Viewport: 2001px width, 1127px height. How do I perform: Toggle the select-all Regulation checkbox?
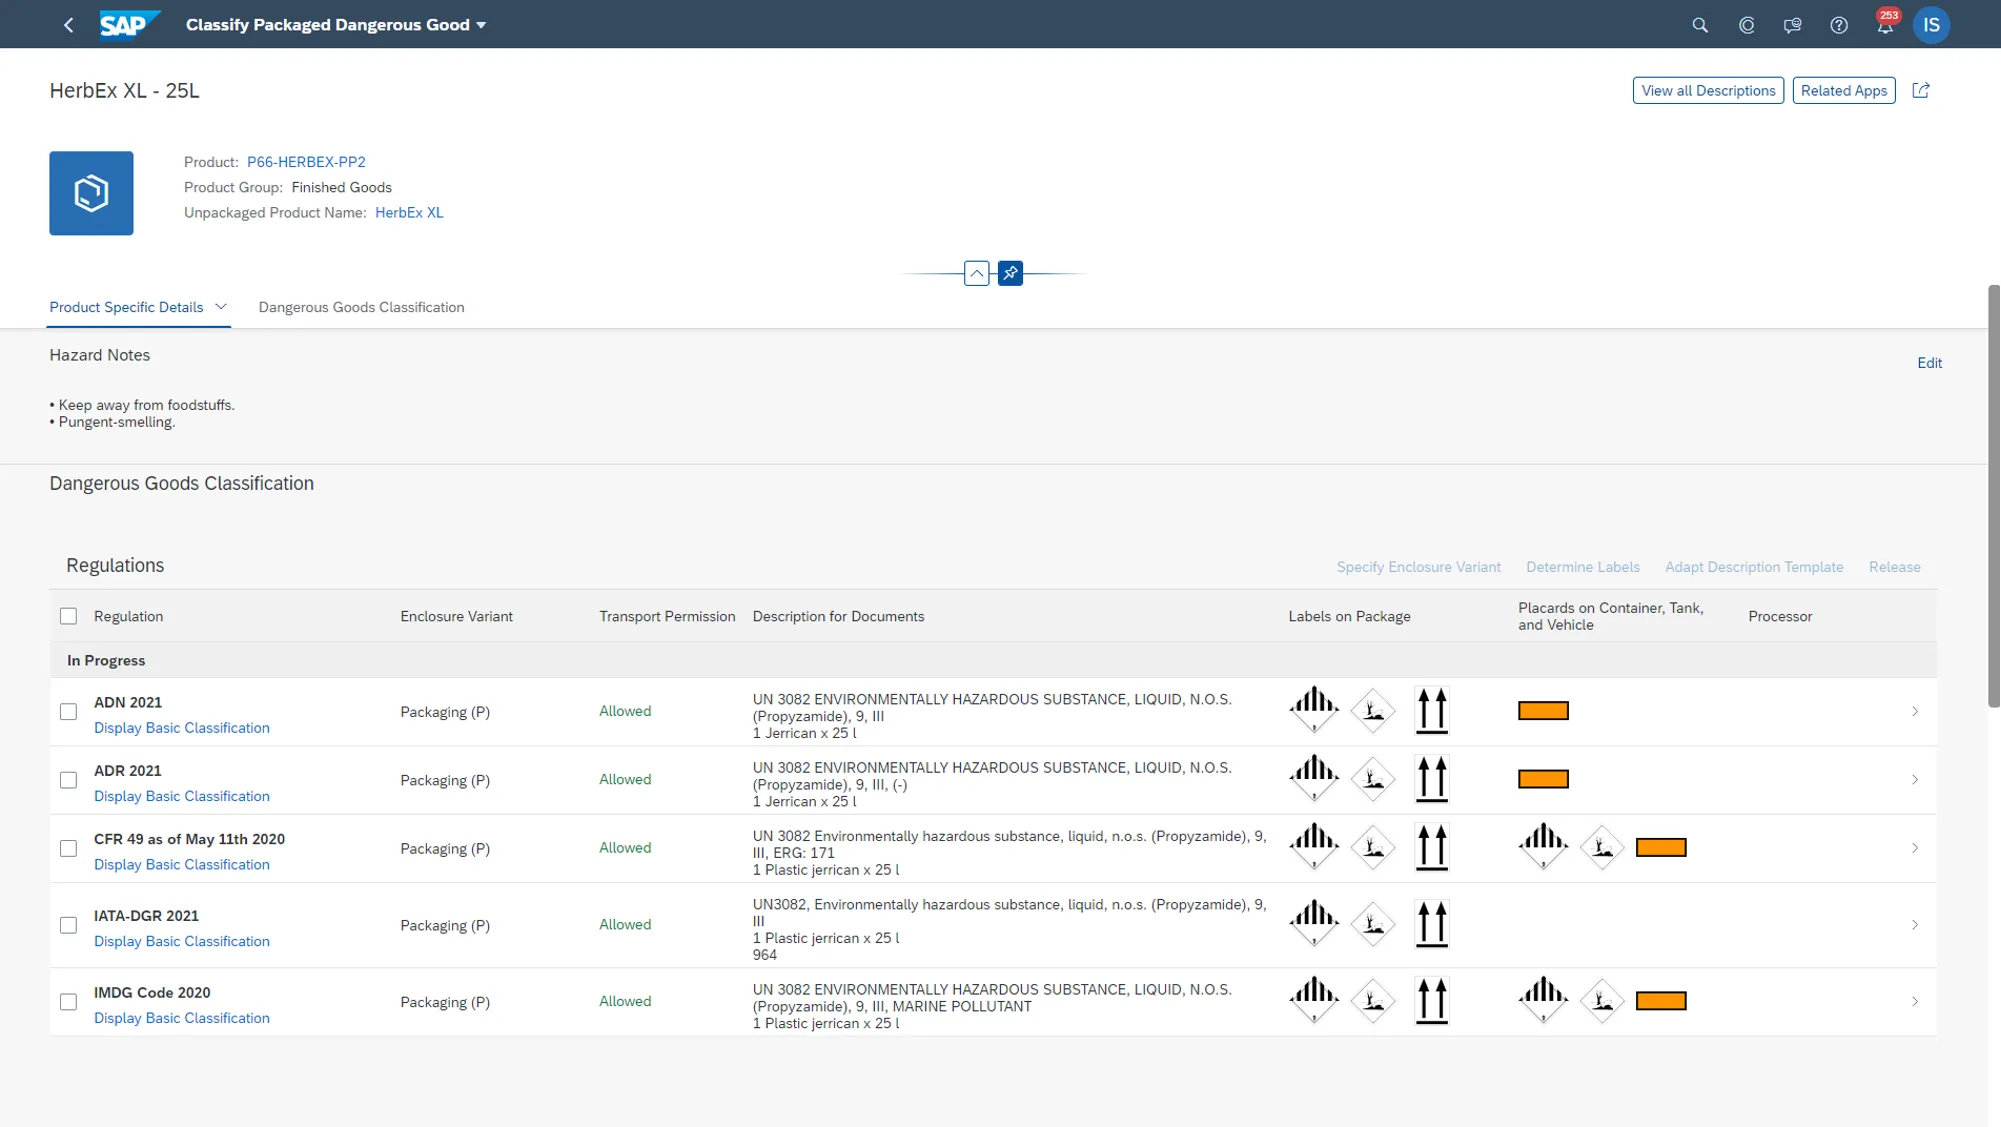click(x=68, y=616)
